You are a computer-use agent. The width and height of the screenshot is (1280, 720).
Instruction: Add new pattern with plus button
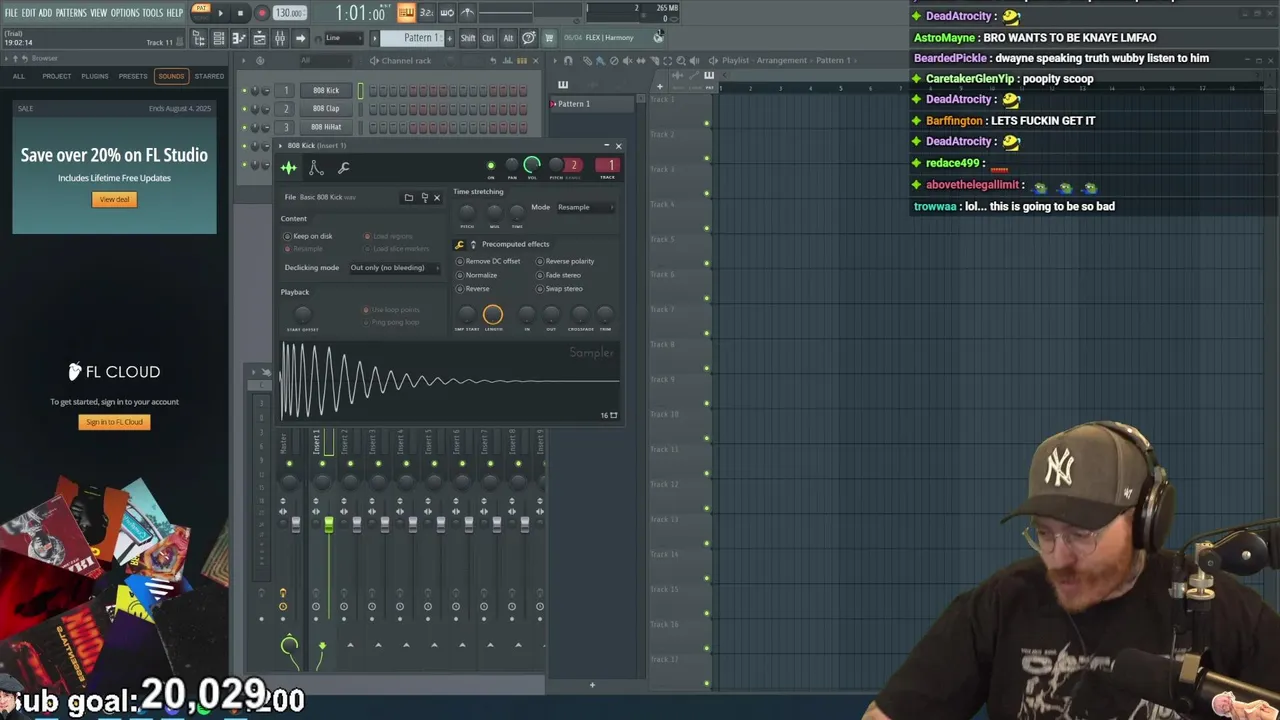[449, 38]
